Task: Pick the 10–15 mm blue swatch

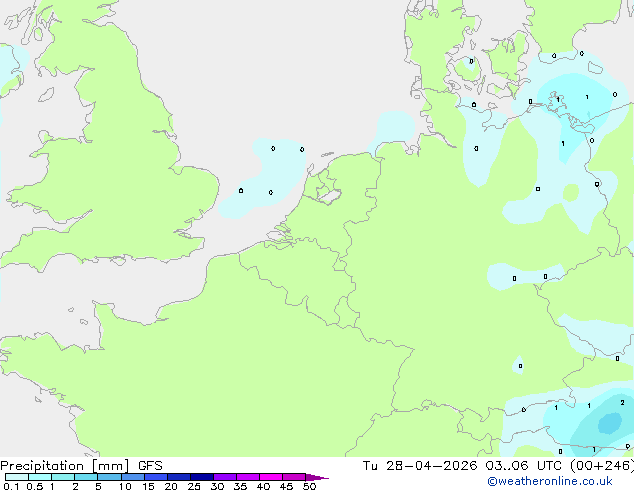Action: coord(132,477)
